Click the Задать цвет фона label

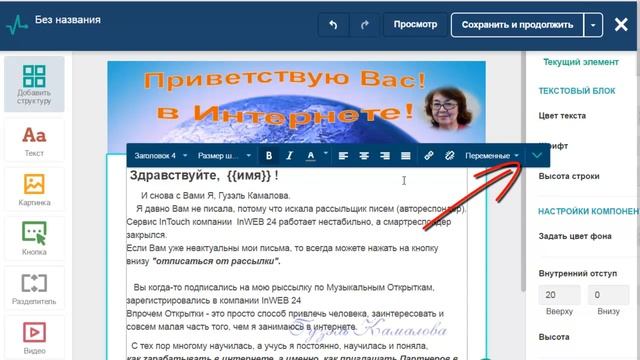(x=575, y=236)
